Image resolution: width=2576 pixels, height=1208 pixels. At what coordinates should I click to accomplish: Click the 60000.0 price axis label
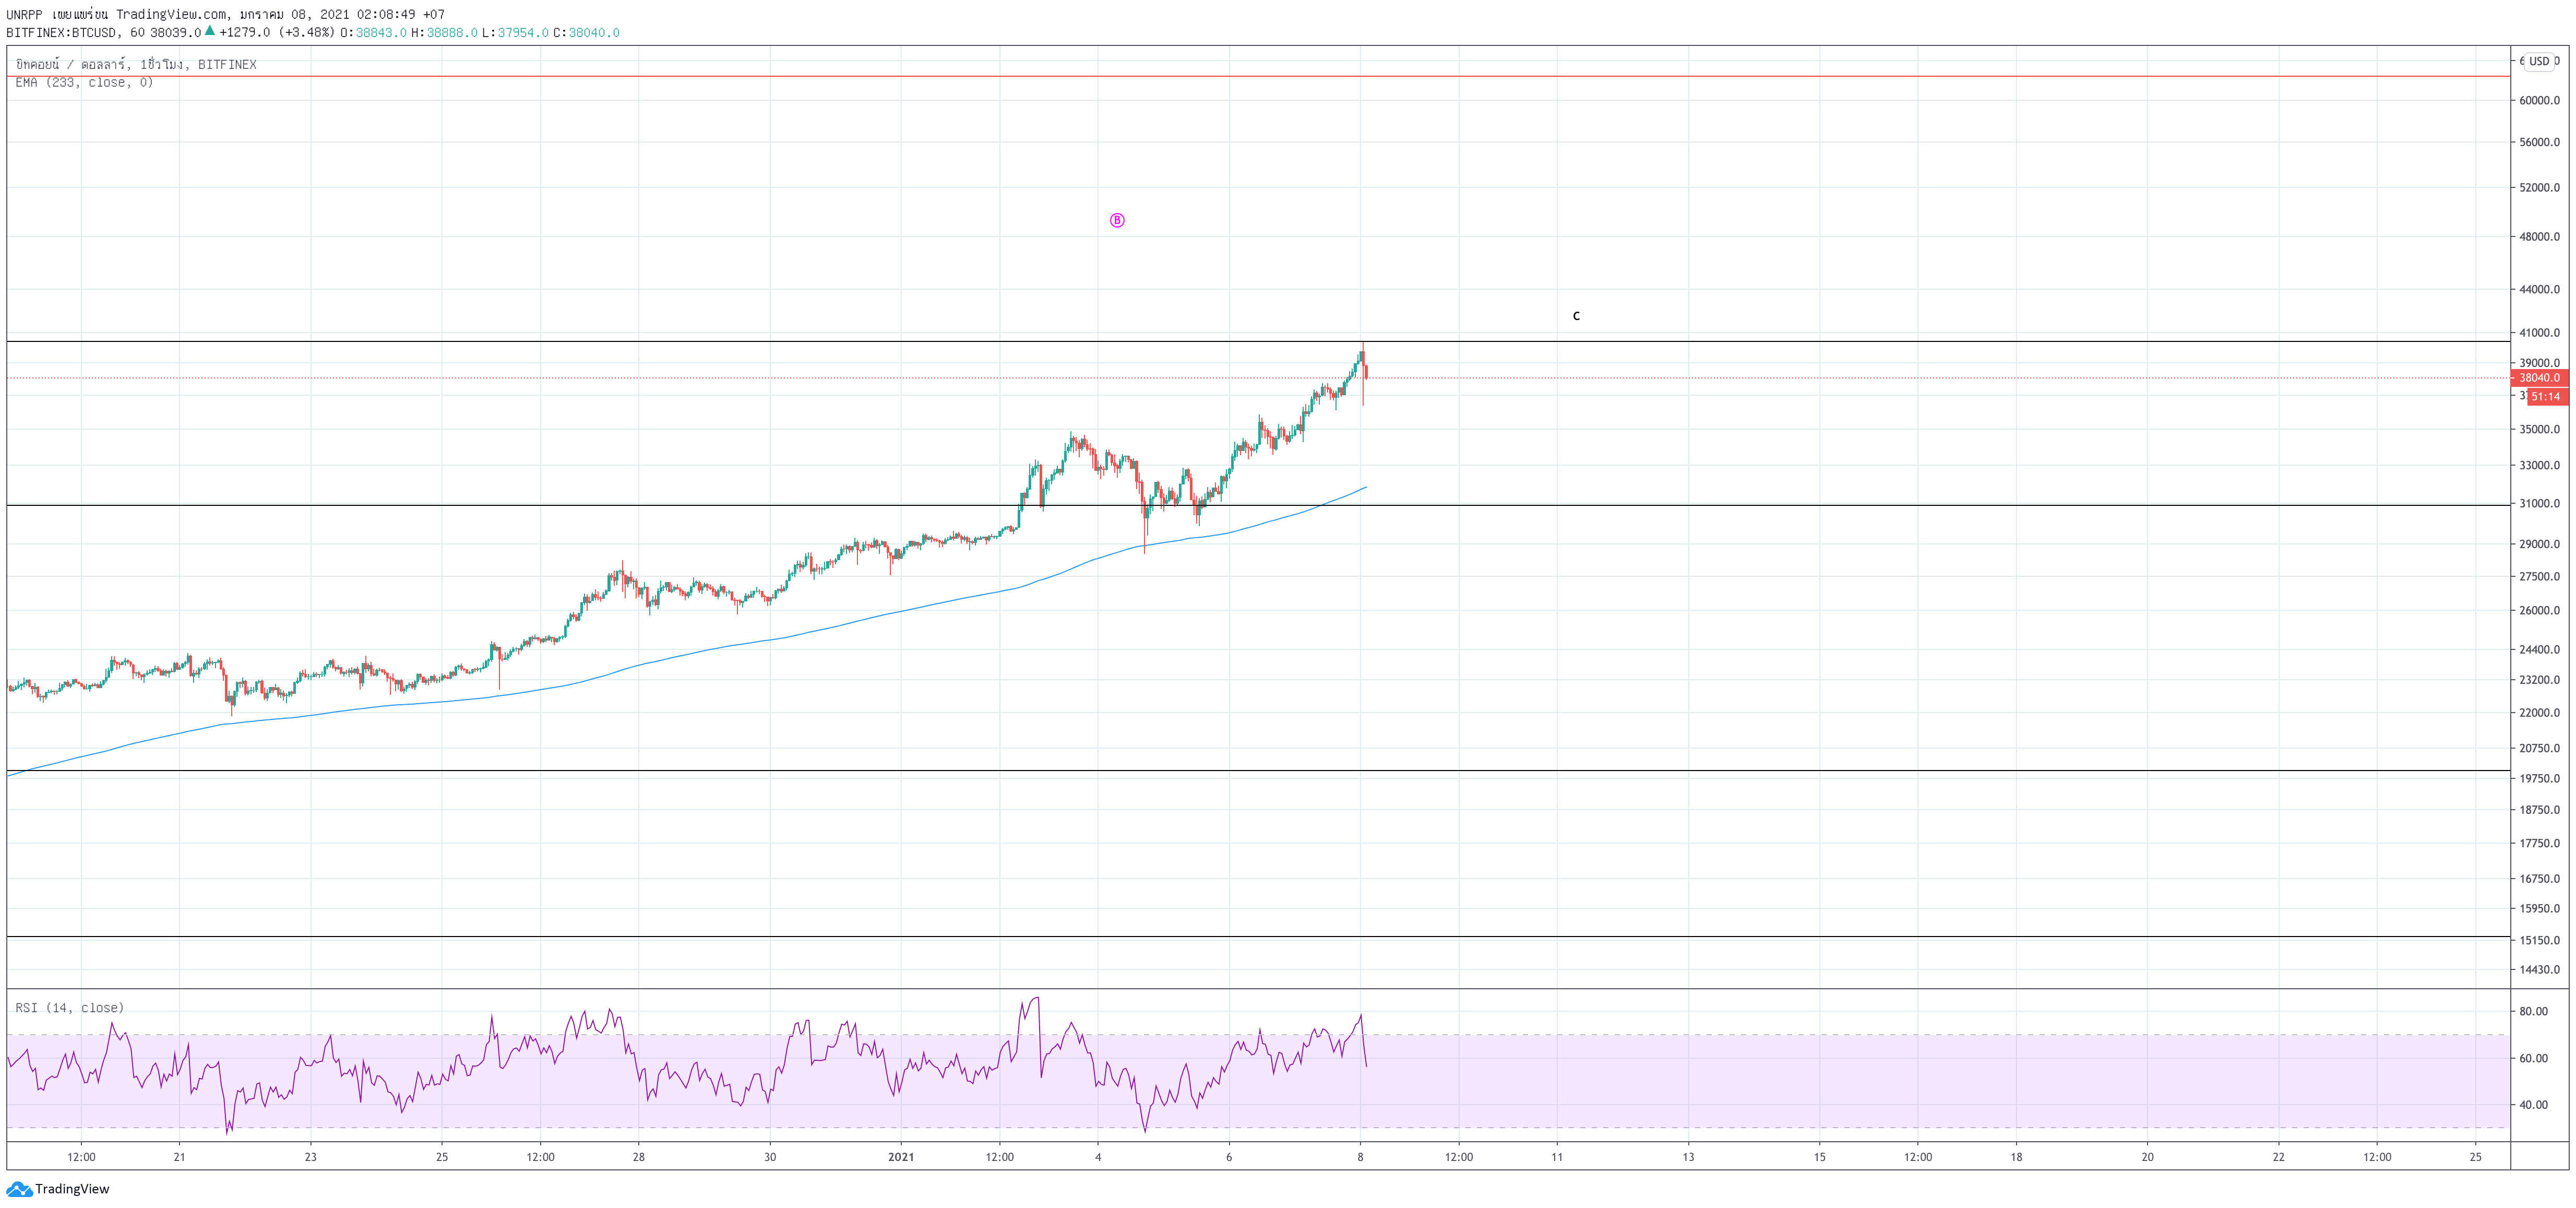[2539, 100]
